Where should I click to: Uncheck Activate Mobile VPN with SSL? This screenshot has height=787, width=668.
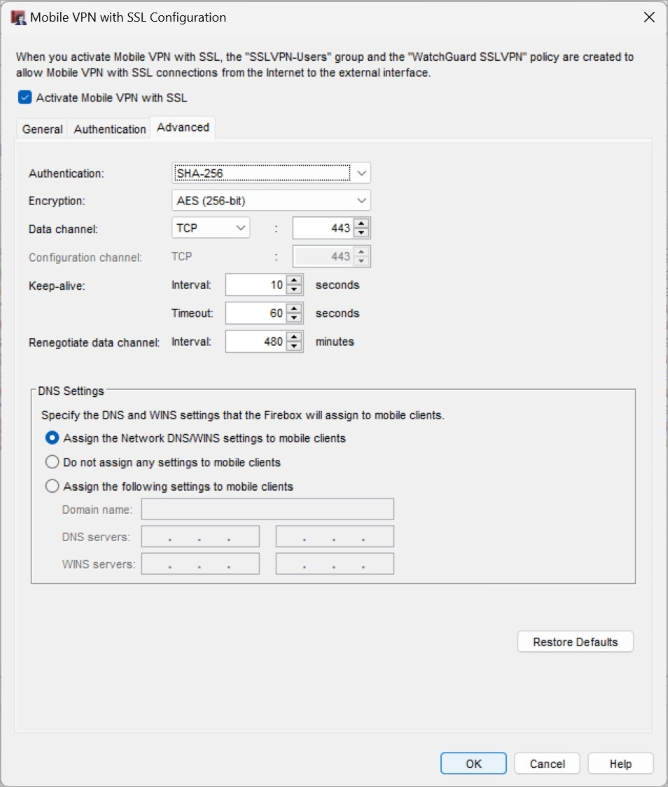pos(25,97)
